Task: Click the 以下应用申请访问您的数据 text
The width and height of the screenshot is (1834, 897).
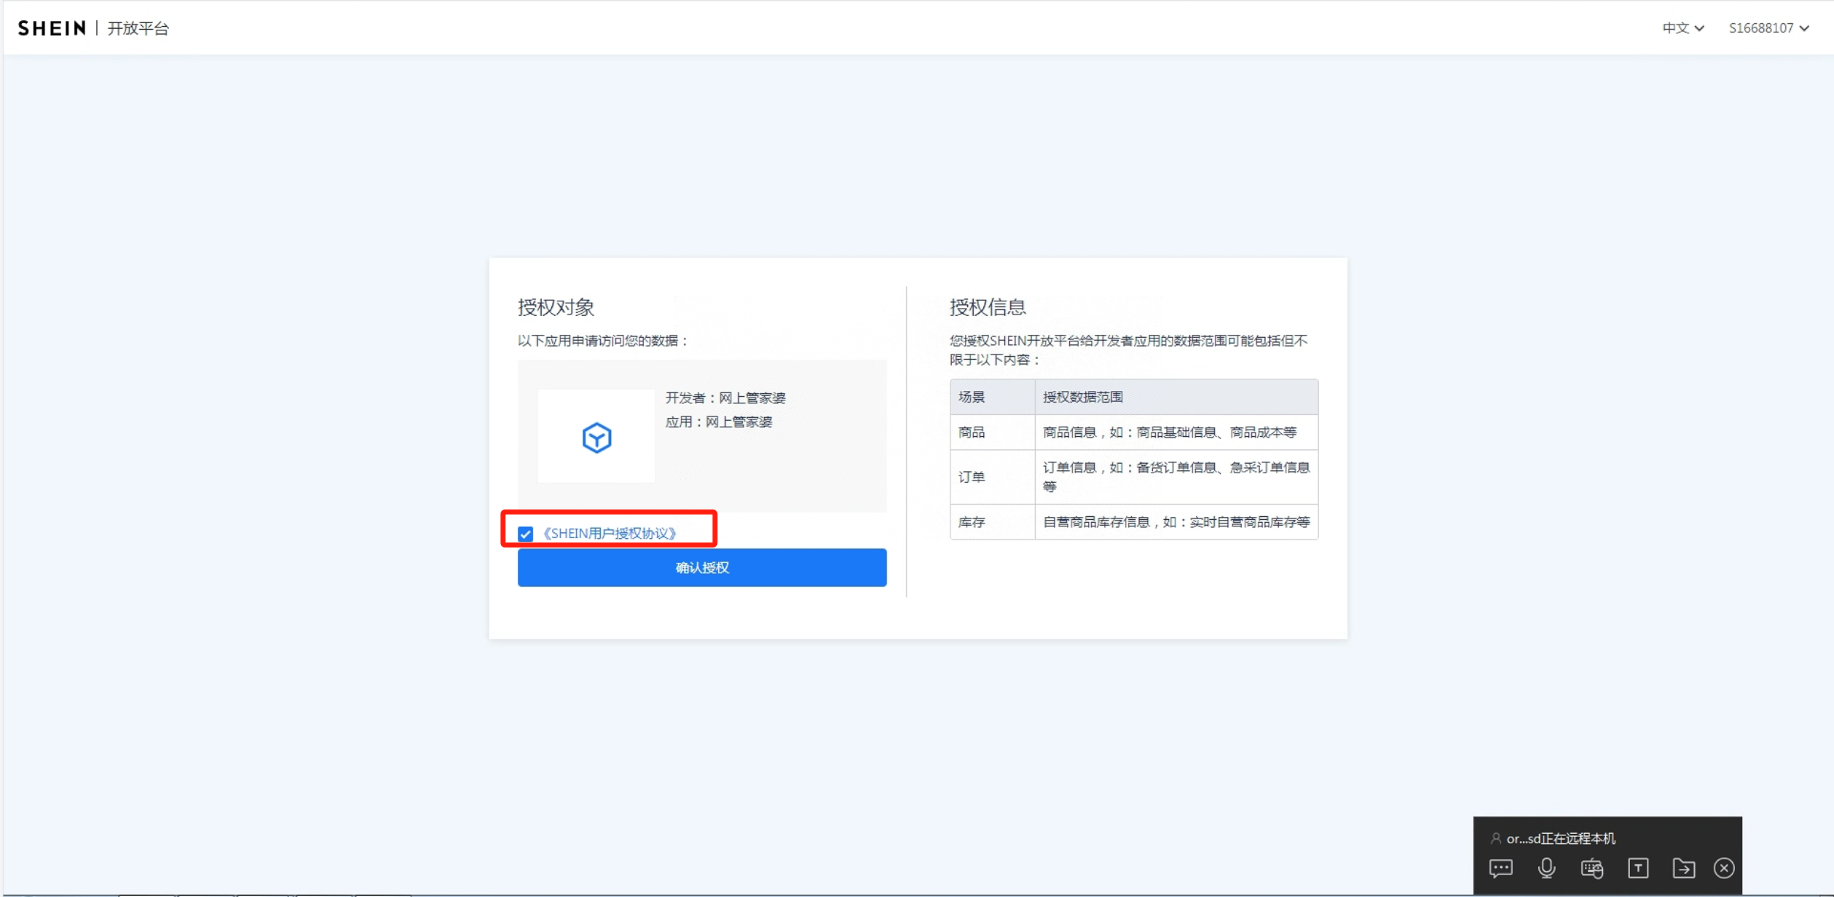Action: pos(603,341)
